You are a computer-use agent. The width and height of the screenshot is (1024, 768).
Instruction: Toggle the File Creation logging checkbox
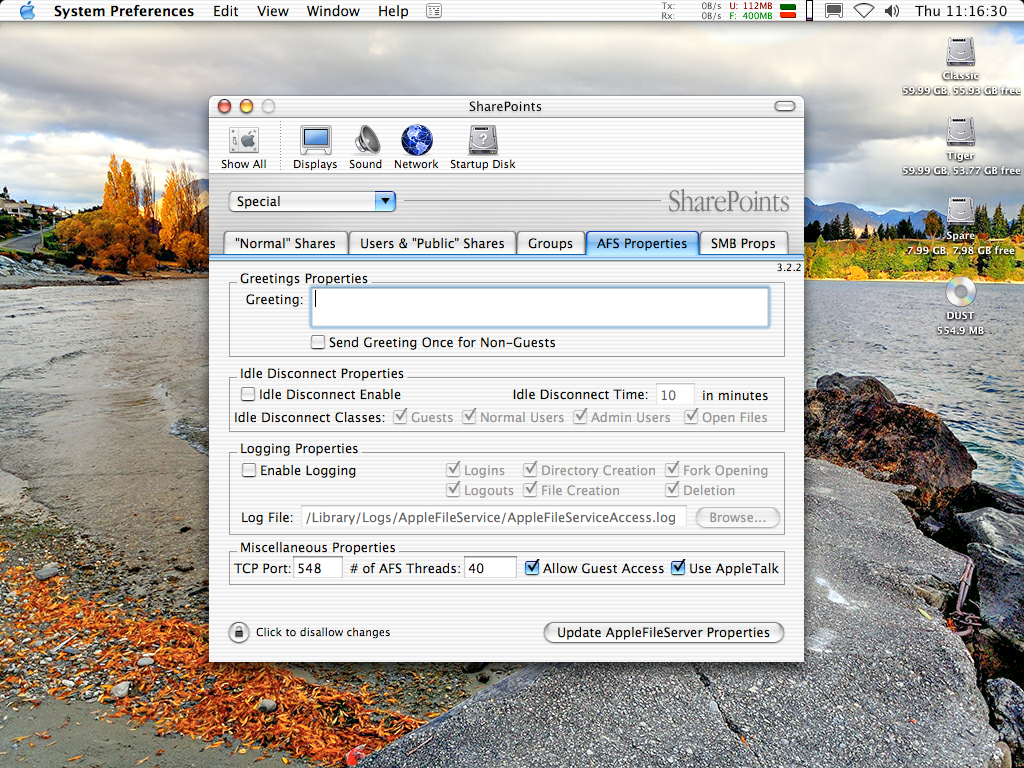(530, 489)
